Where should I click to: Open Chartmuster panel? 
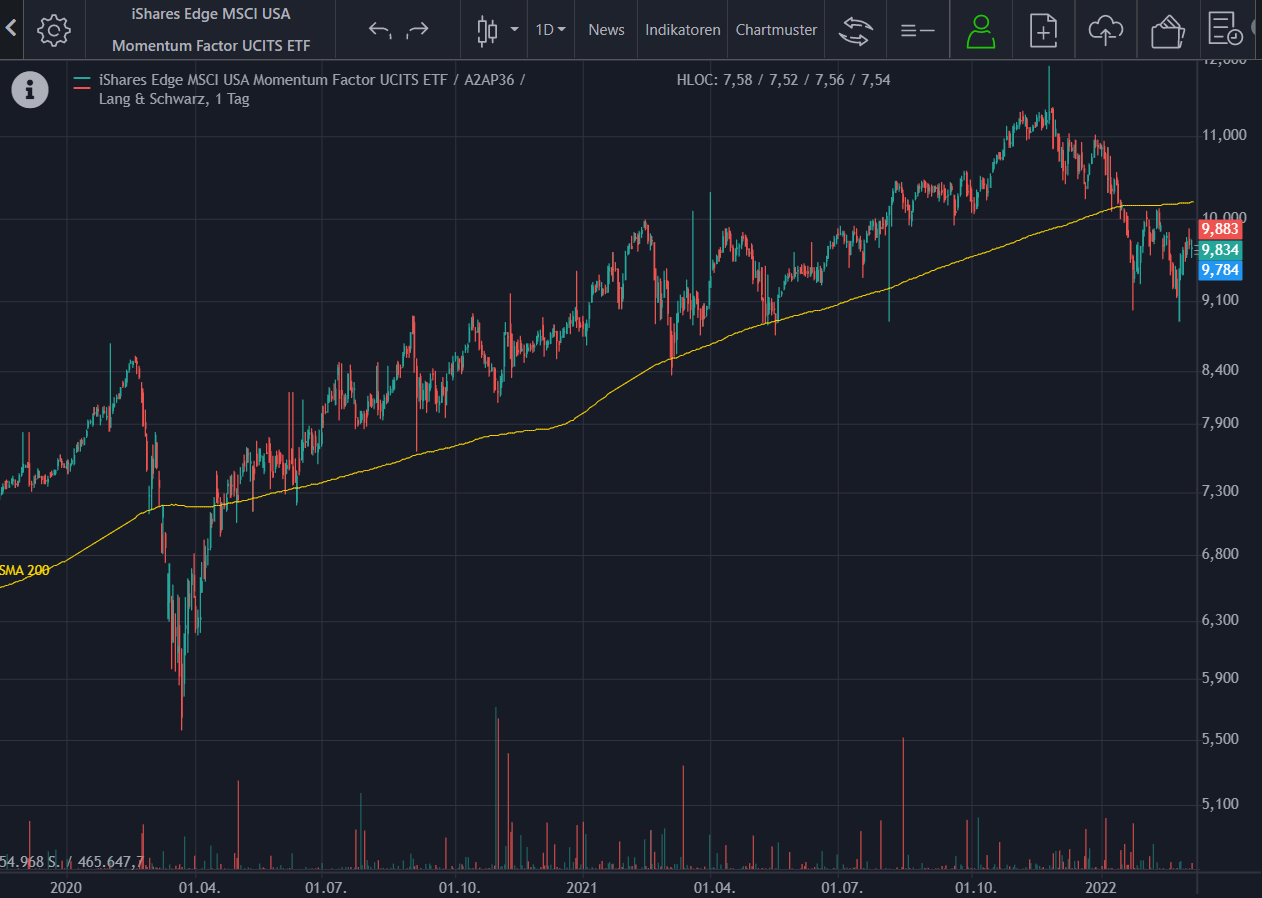click(776, 30)
